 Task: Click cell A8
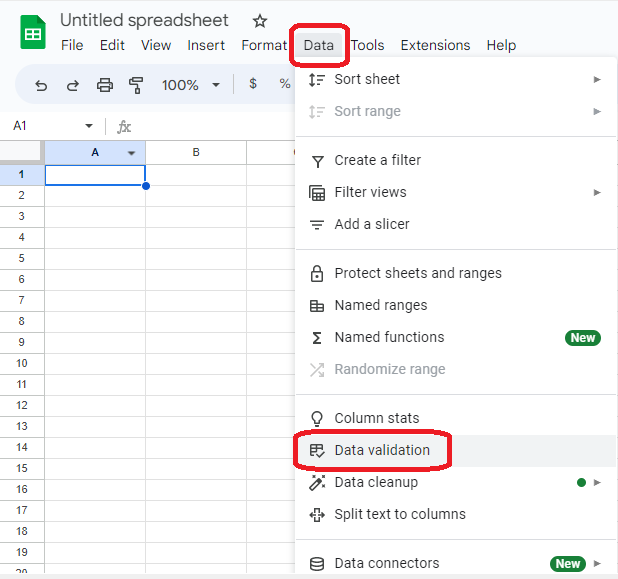(x=95, y=322)
